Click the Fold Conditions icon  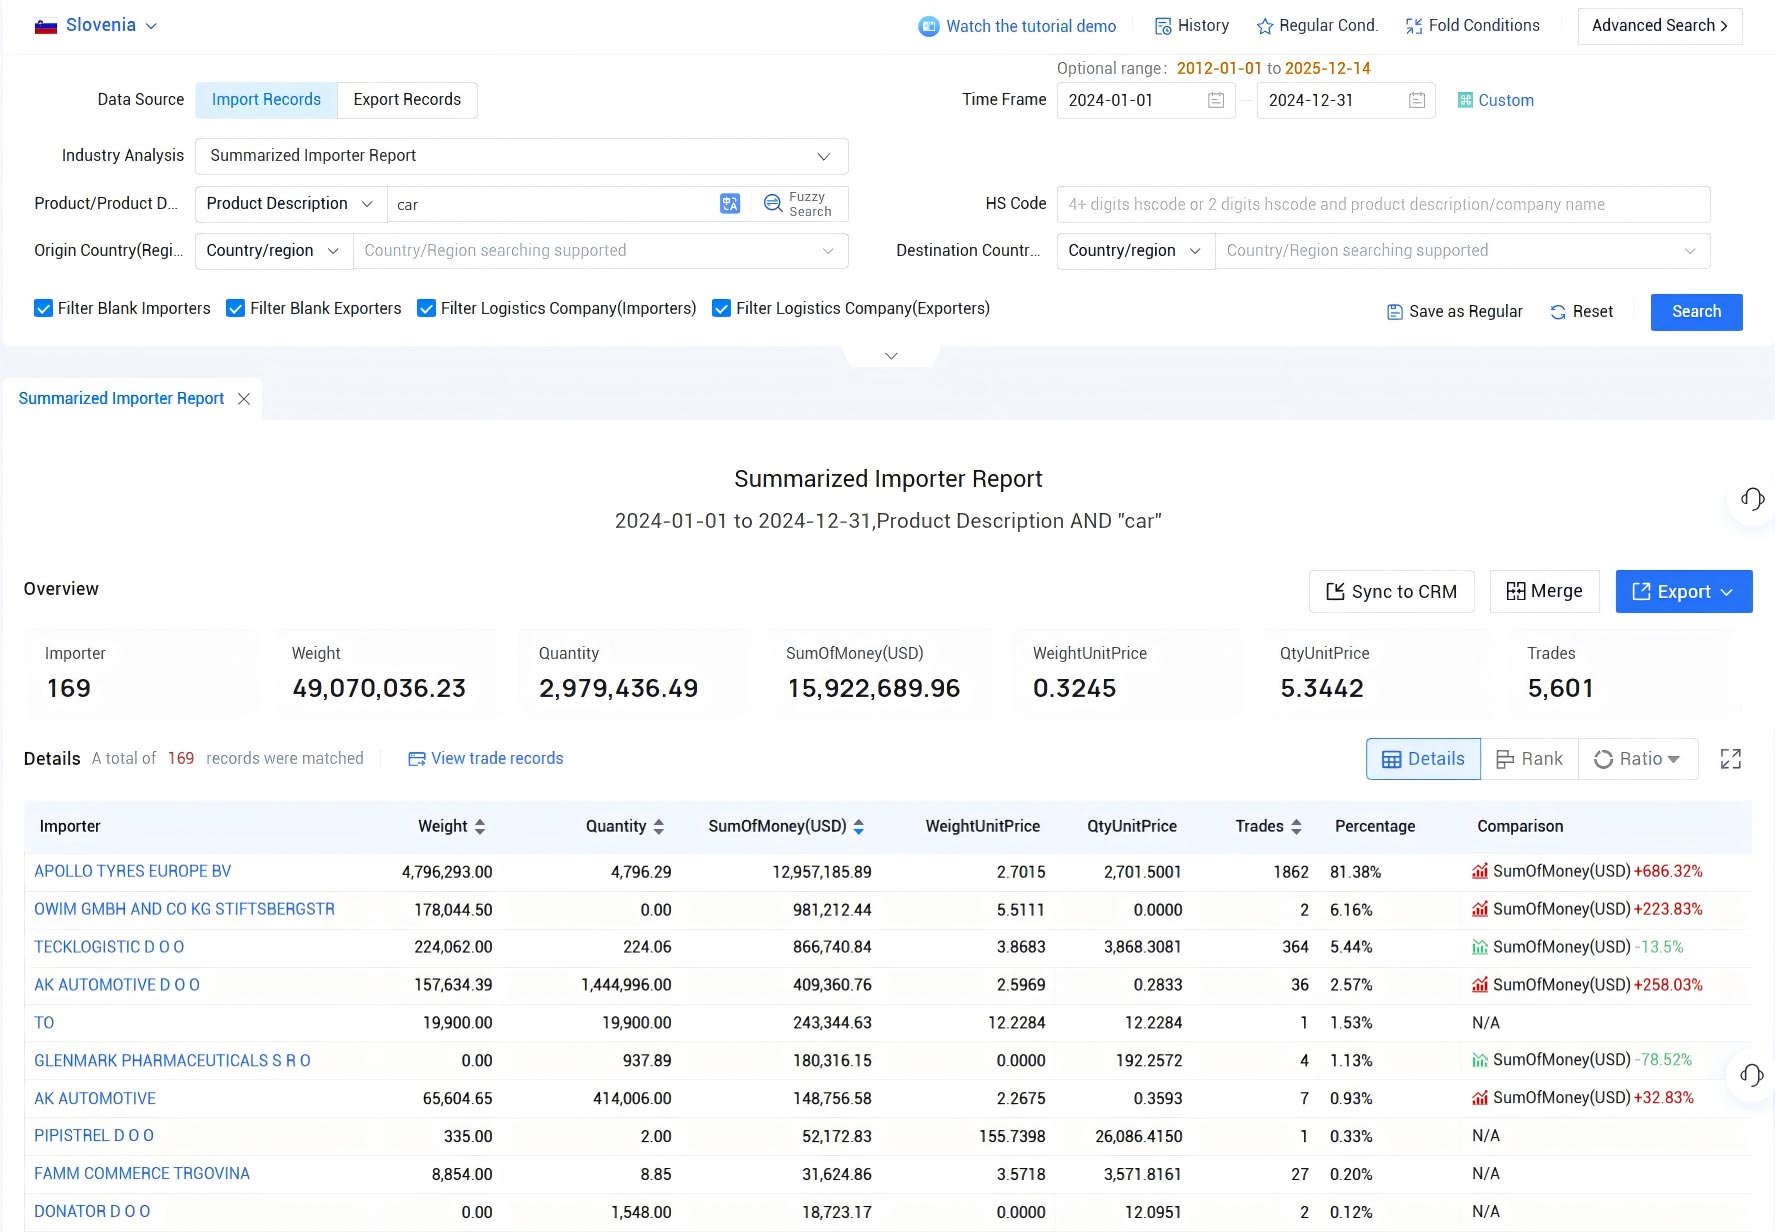1414,27
